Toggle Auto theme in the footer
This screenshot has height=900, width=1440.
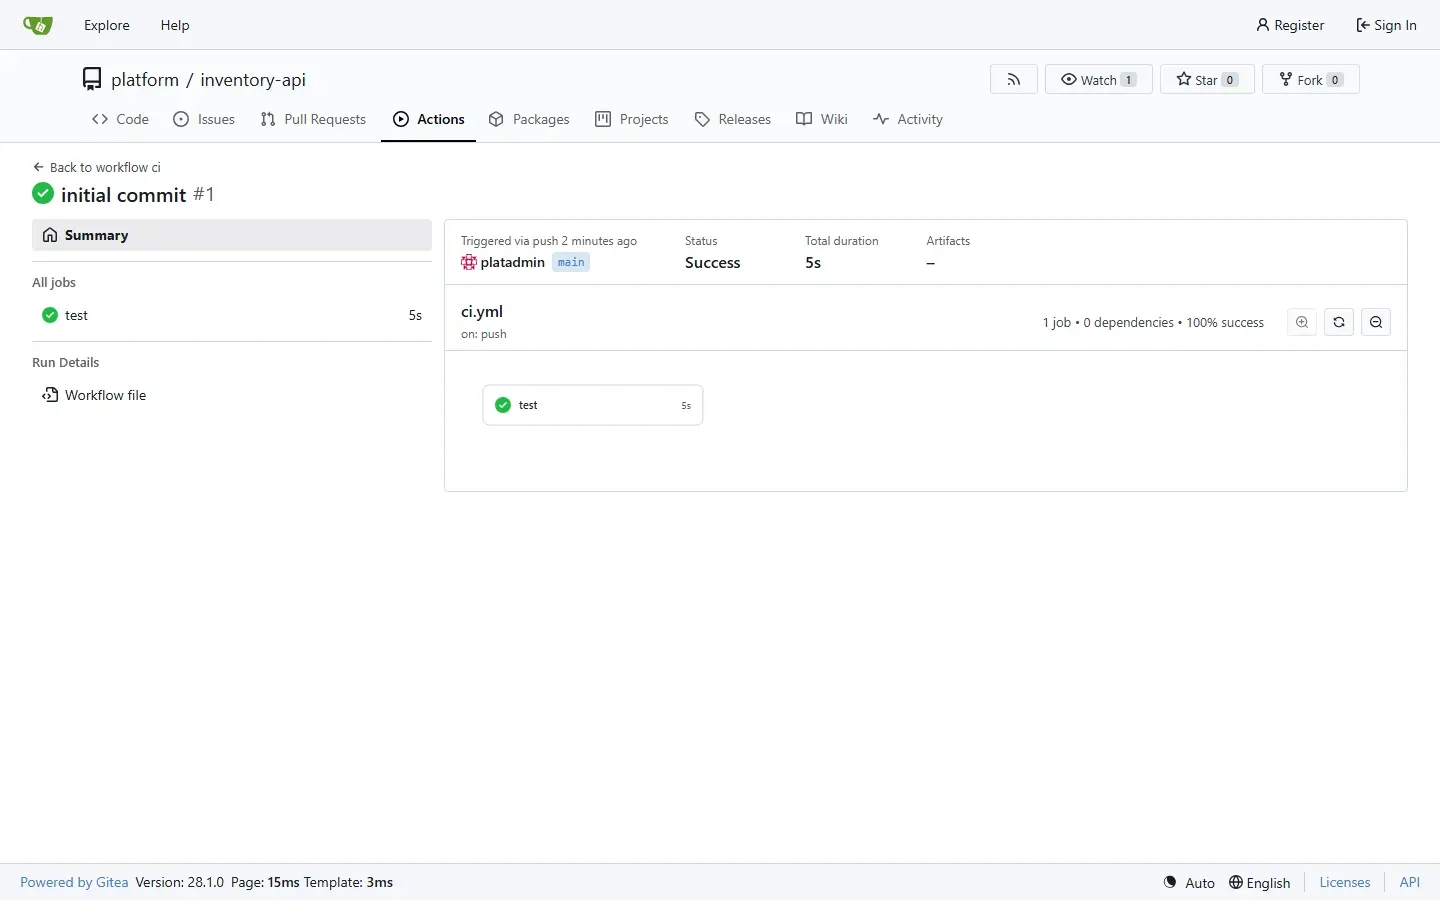point(1189,882)
